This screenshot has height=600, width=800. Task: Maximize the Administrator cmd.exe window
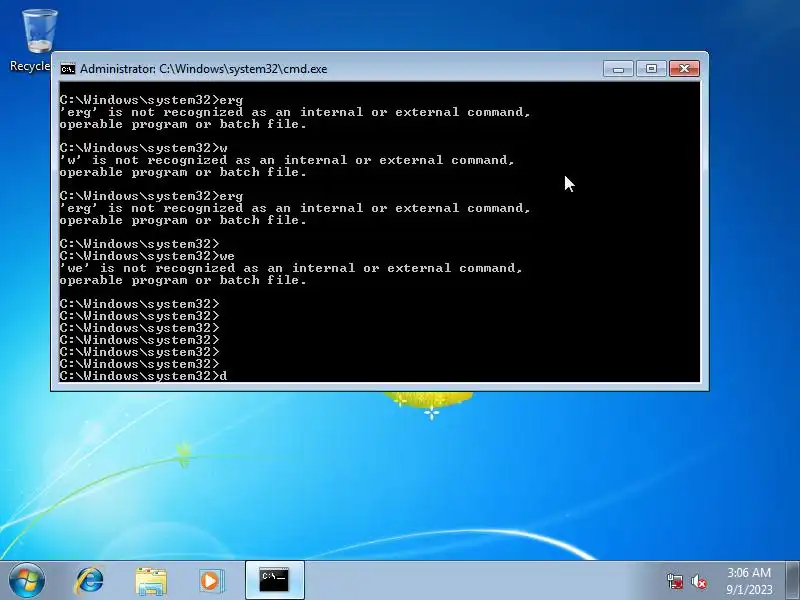[651, 68]
